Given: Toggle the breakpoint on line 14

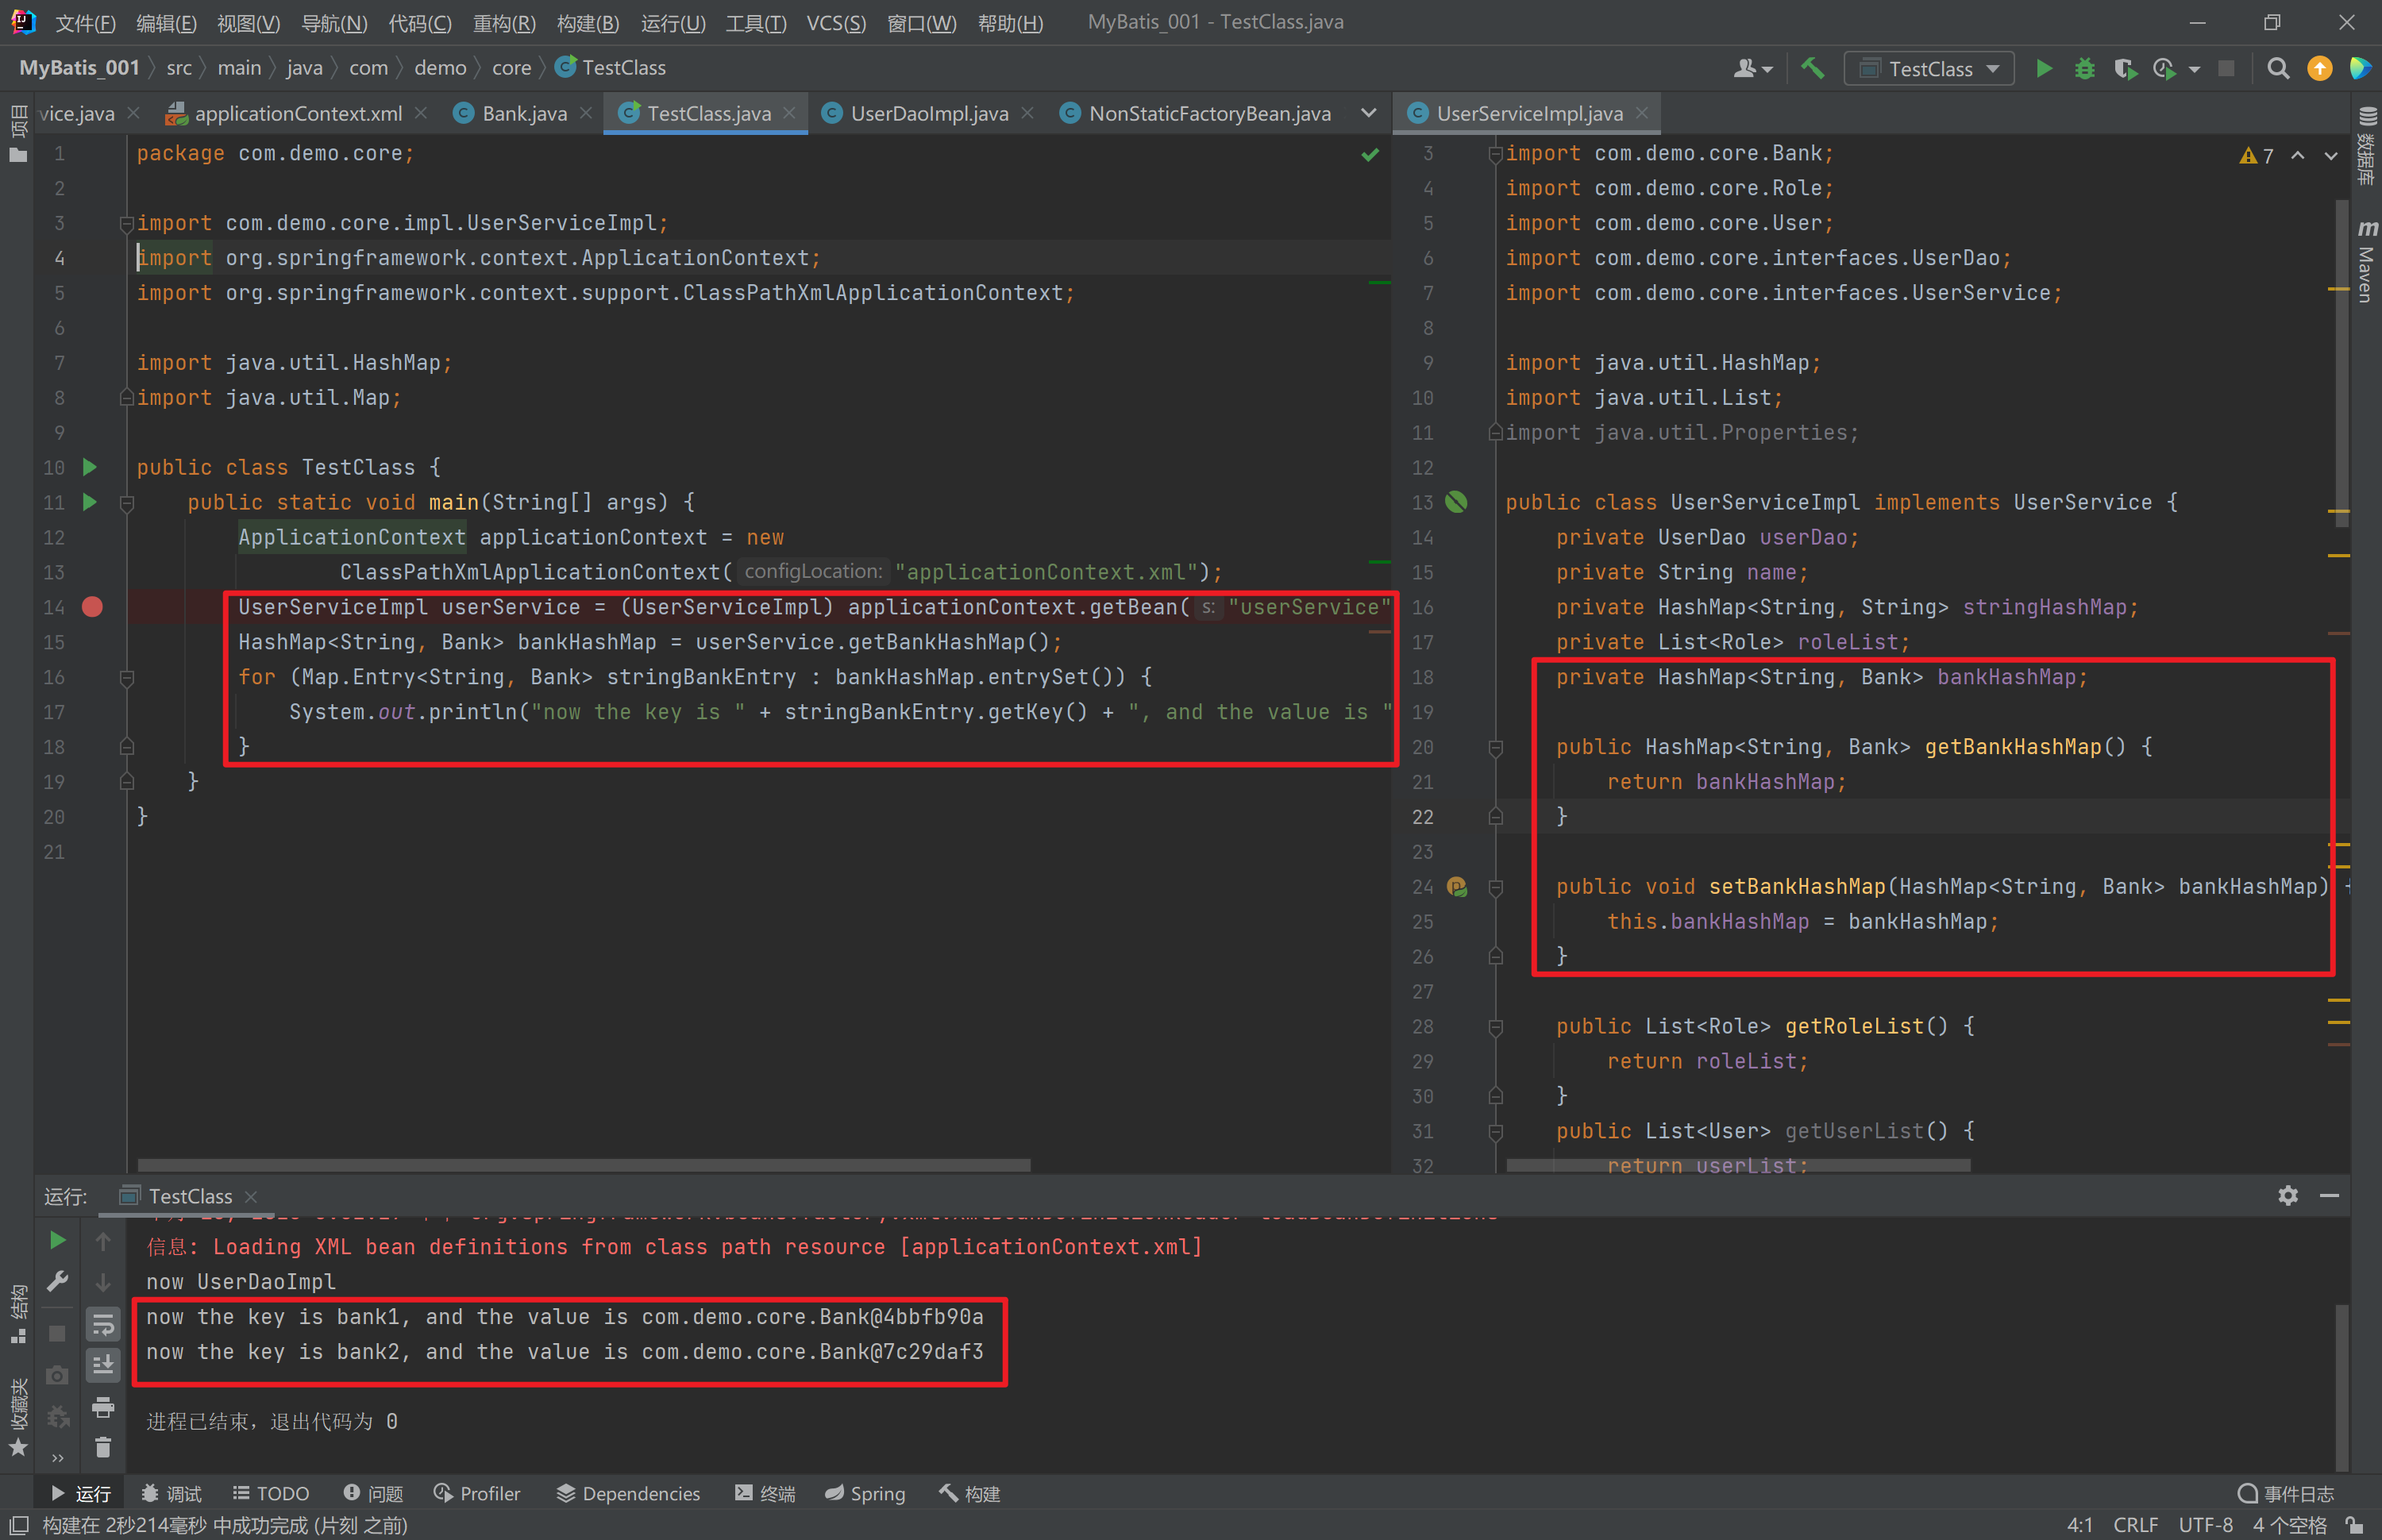Looking at the screenshot, I should coord(92,607).
